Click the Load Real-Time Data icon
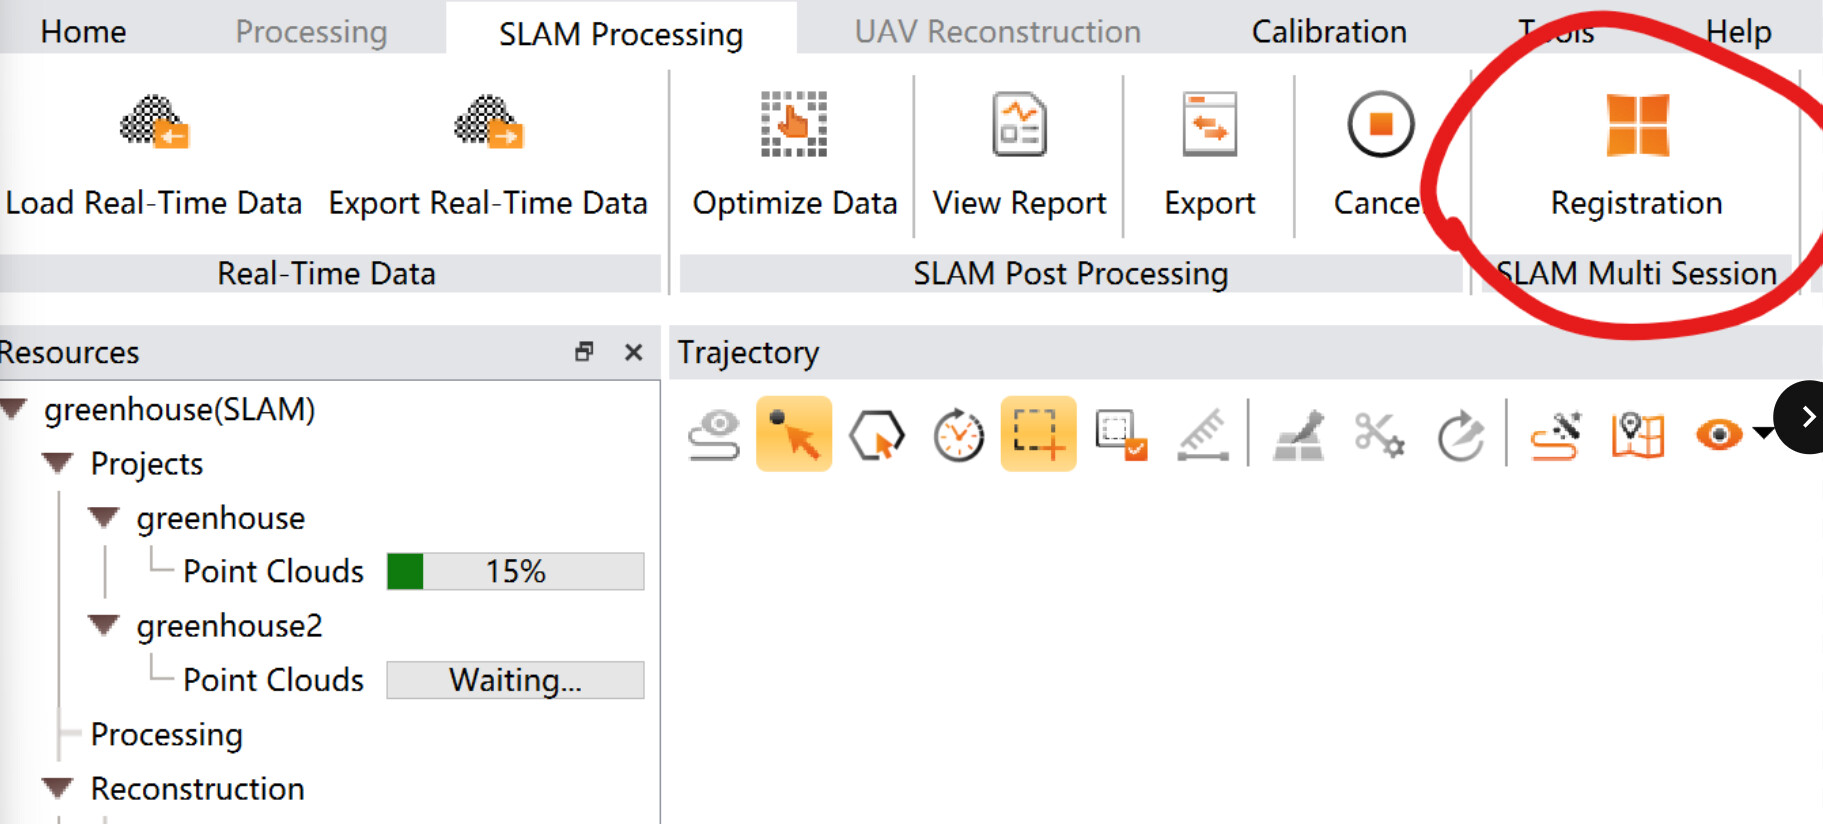This screenshot has width=1823, height=824. pyautogui.click(x=154, y=123)
